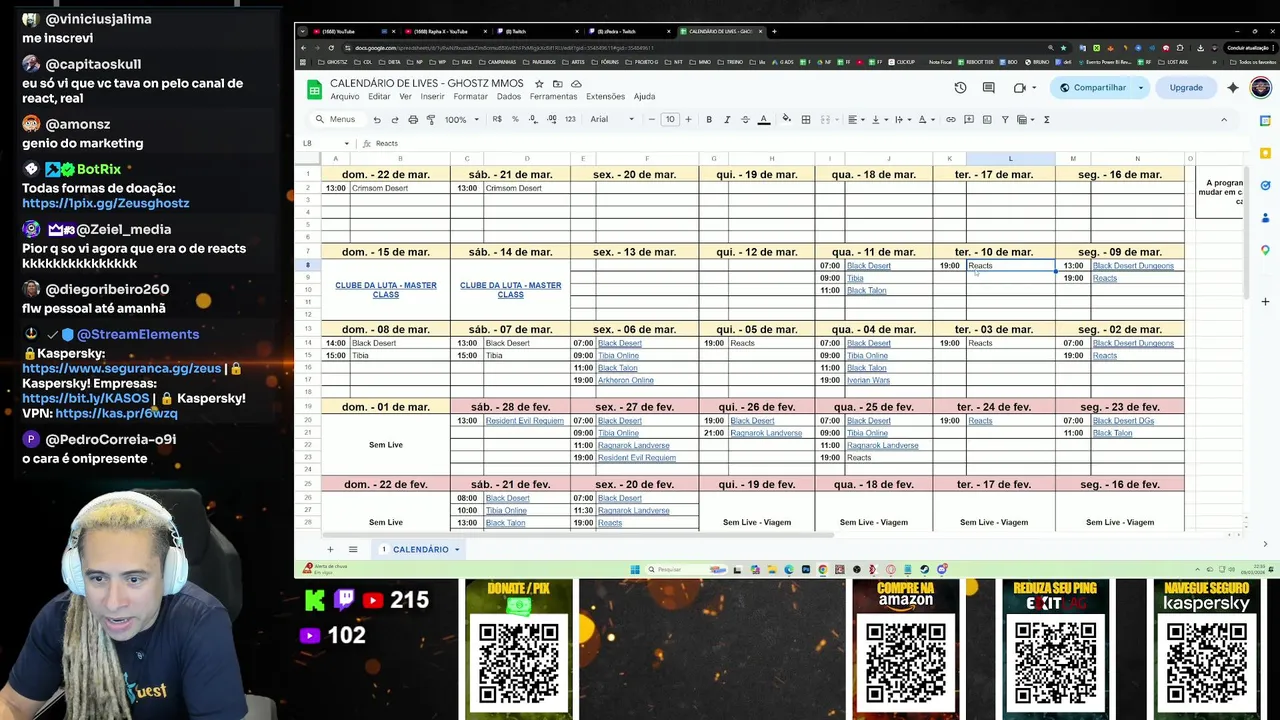
Task: Click the redo arrow in Sheets toolbar
Action: click(395, 119)
